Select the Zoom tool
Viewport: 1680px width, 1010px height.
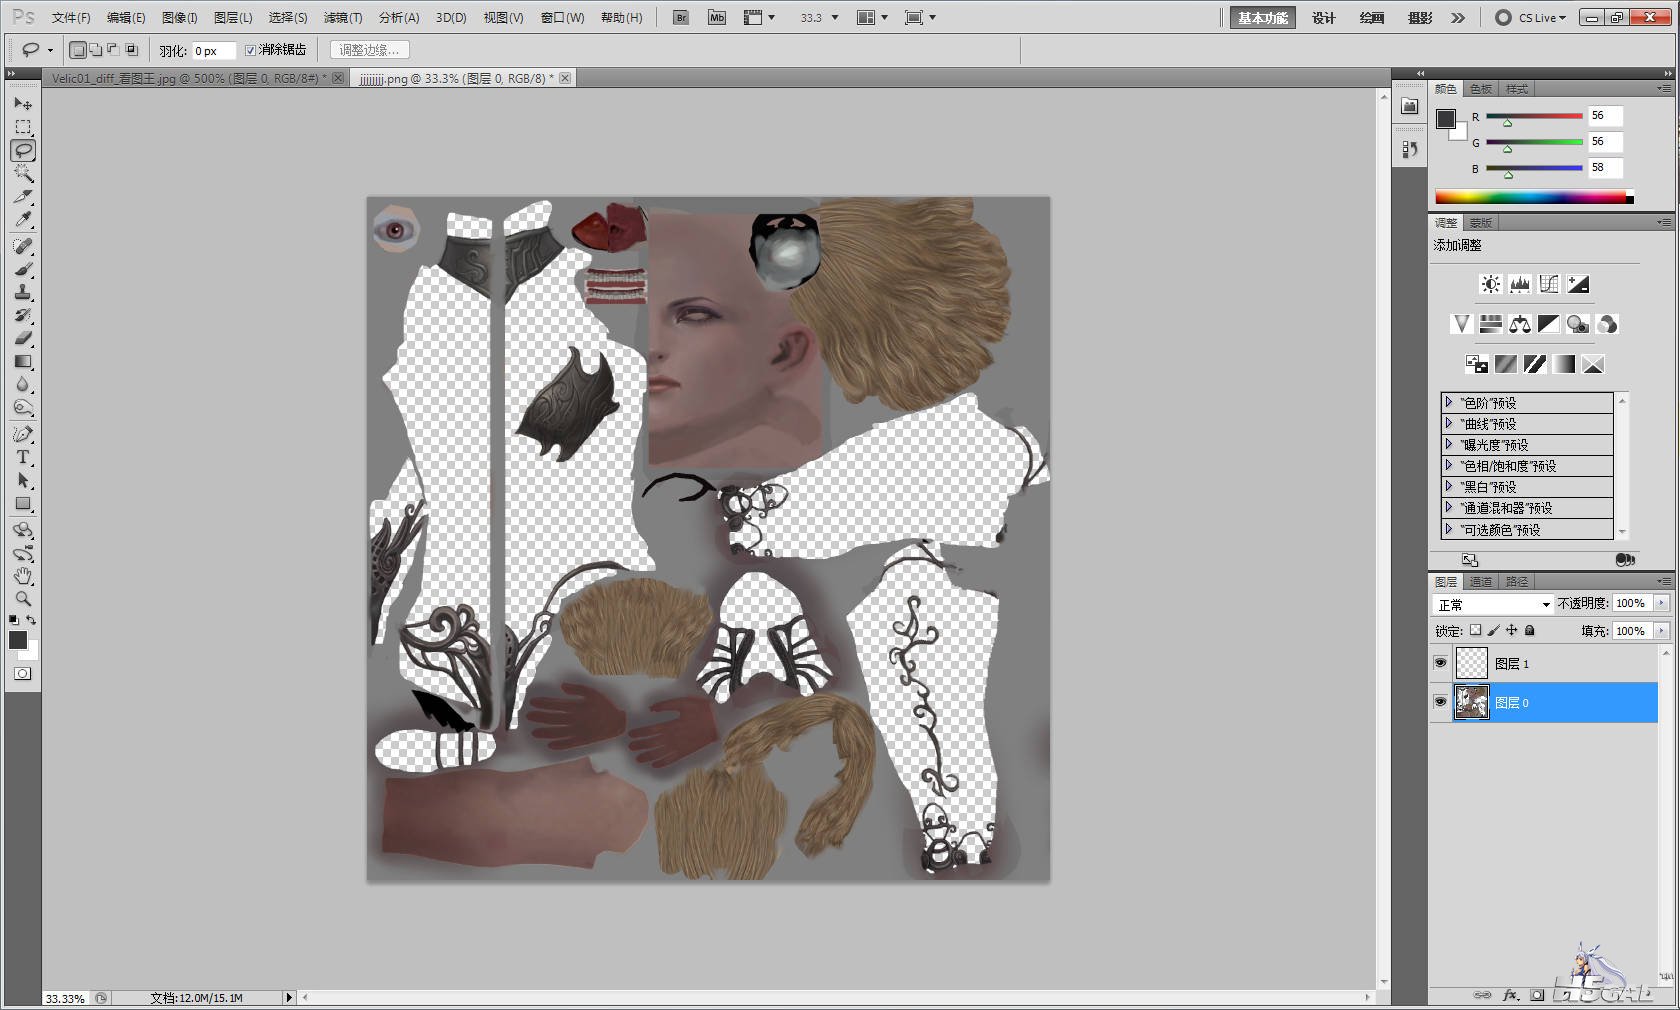coord(23,599)
